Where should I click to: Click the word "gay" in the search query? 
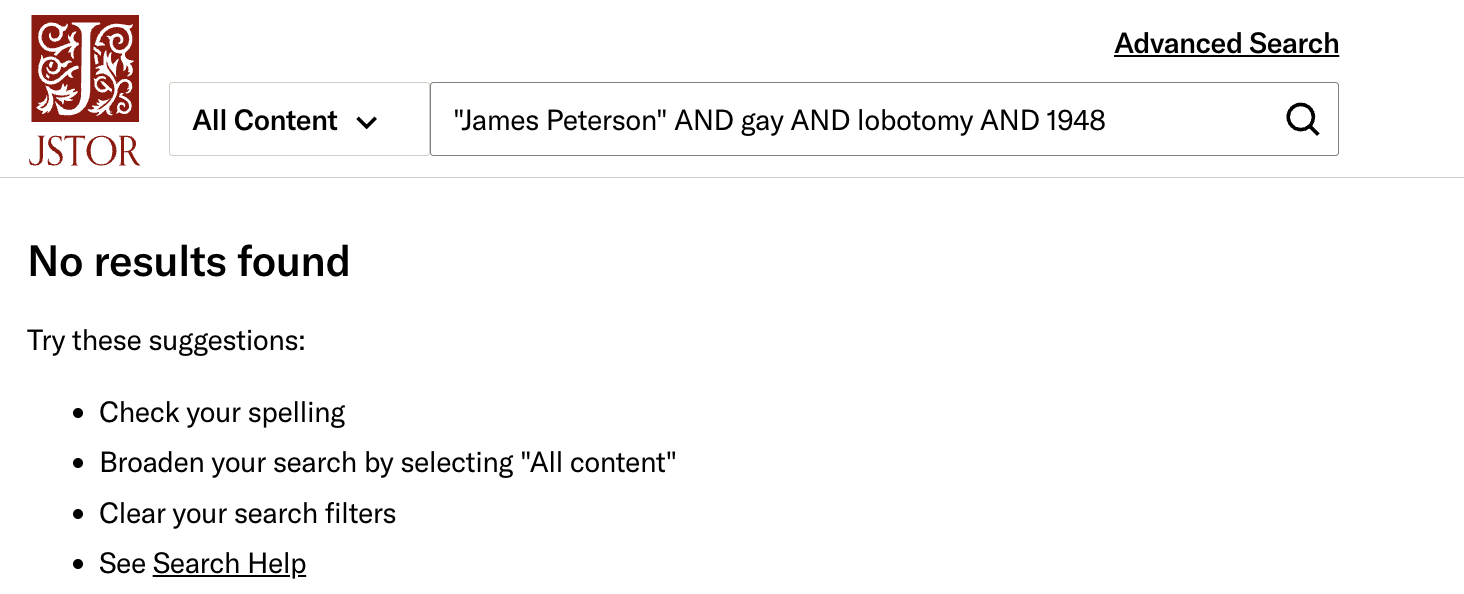[762, 121]
